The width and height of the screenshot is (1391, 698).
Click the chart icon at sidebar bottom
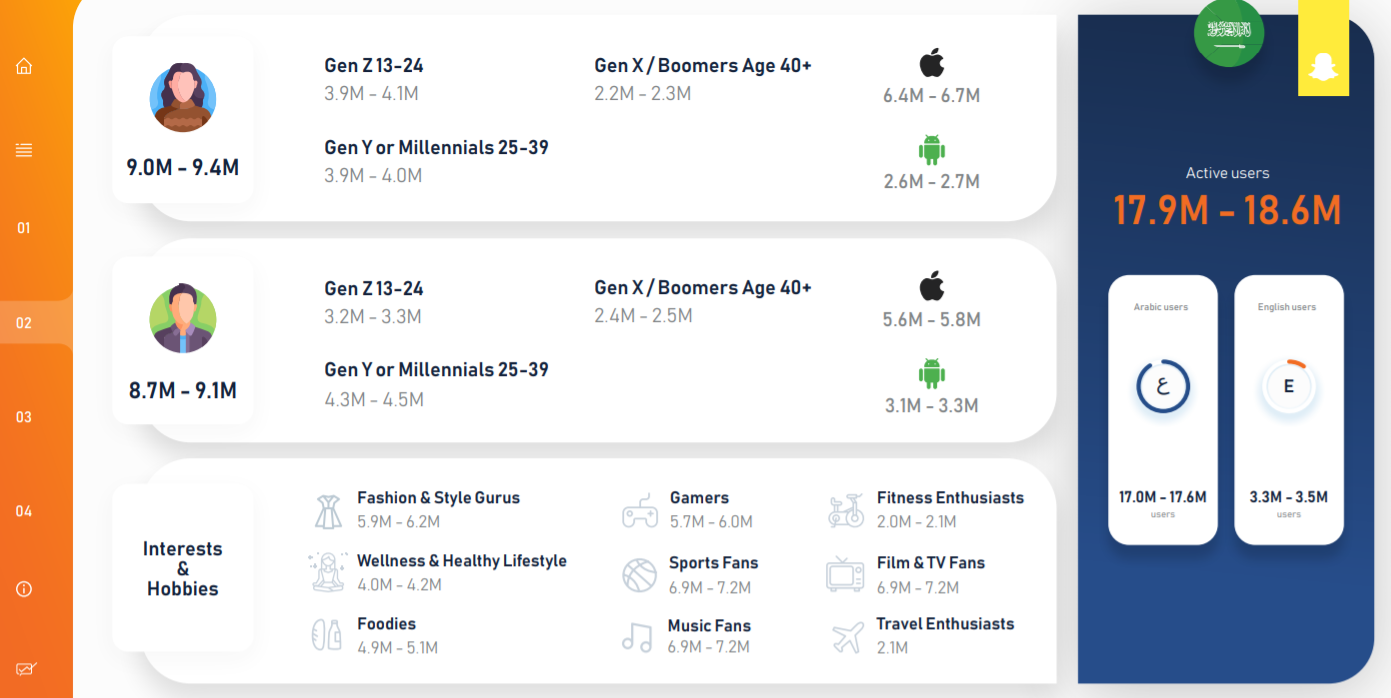(25, 669)
